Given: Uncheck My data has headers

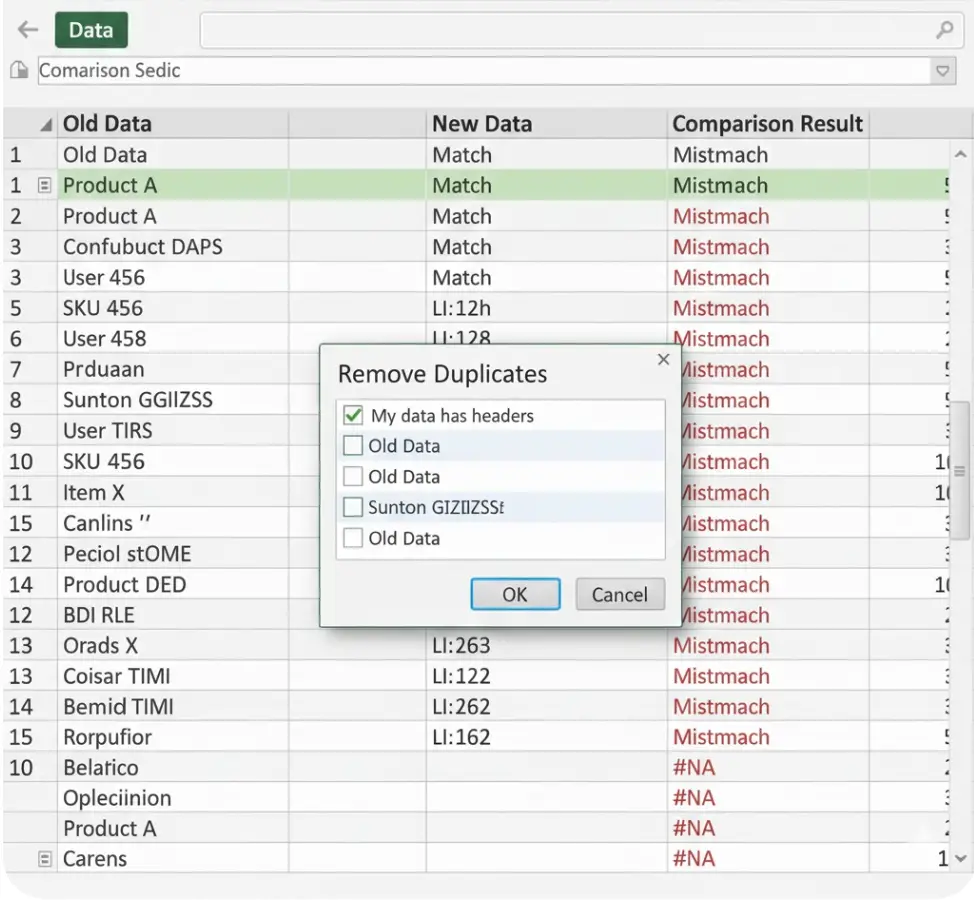Looking at the screenshot, I should tap(352, 415).
